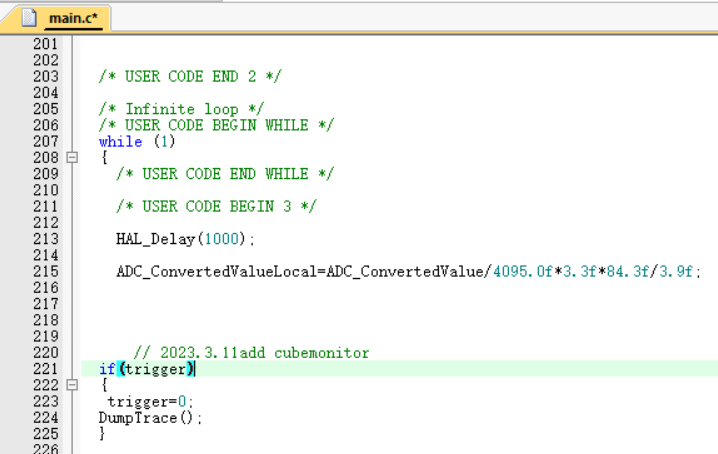Collapse the if block at line 222
Screen dimensions: 718x454
(x=72, y=385)
